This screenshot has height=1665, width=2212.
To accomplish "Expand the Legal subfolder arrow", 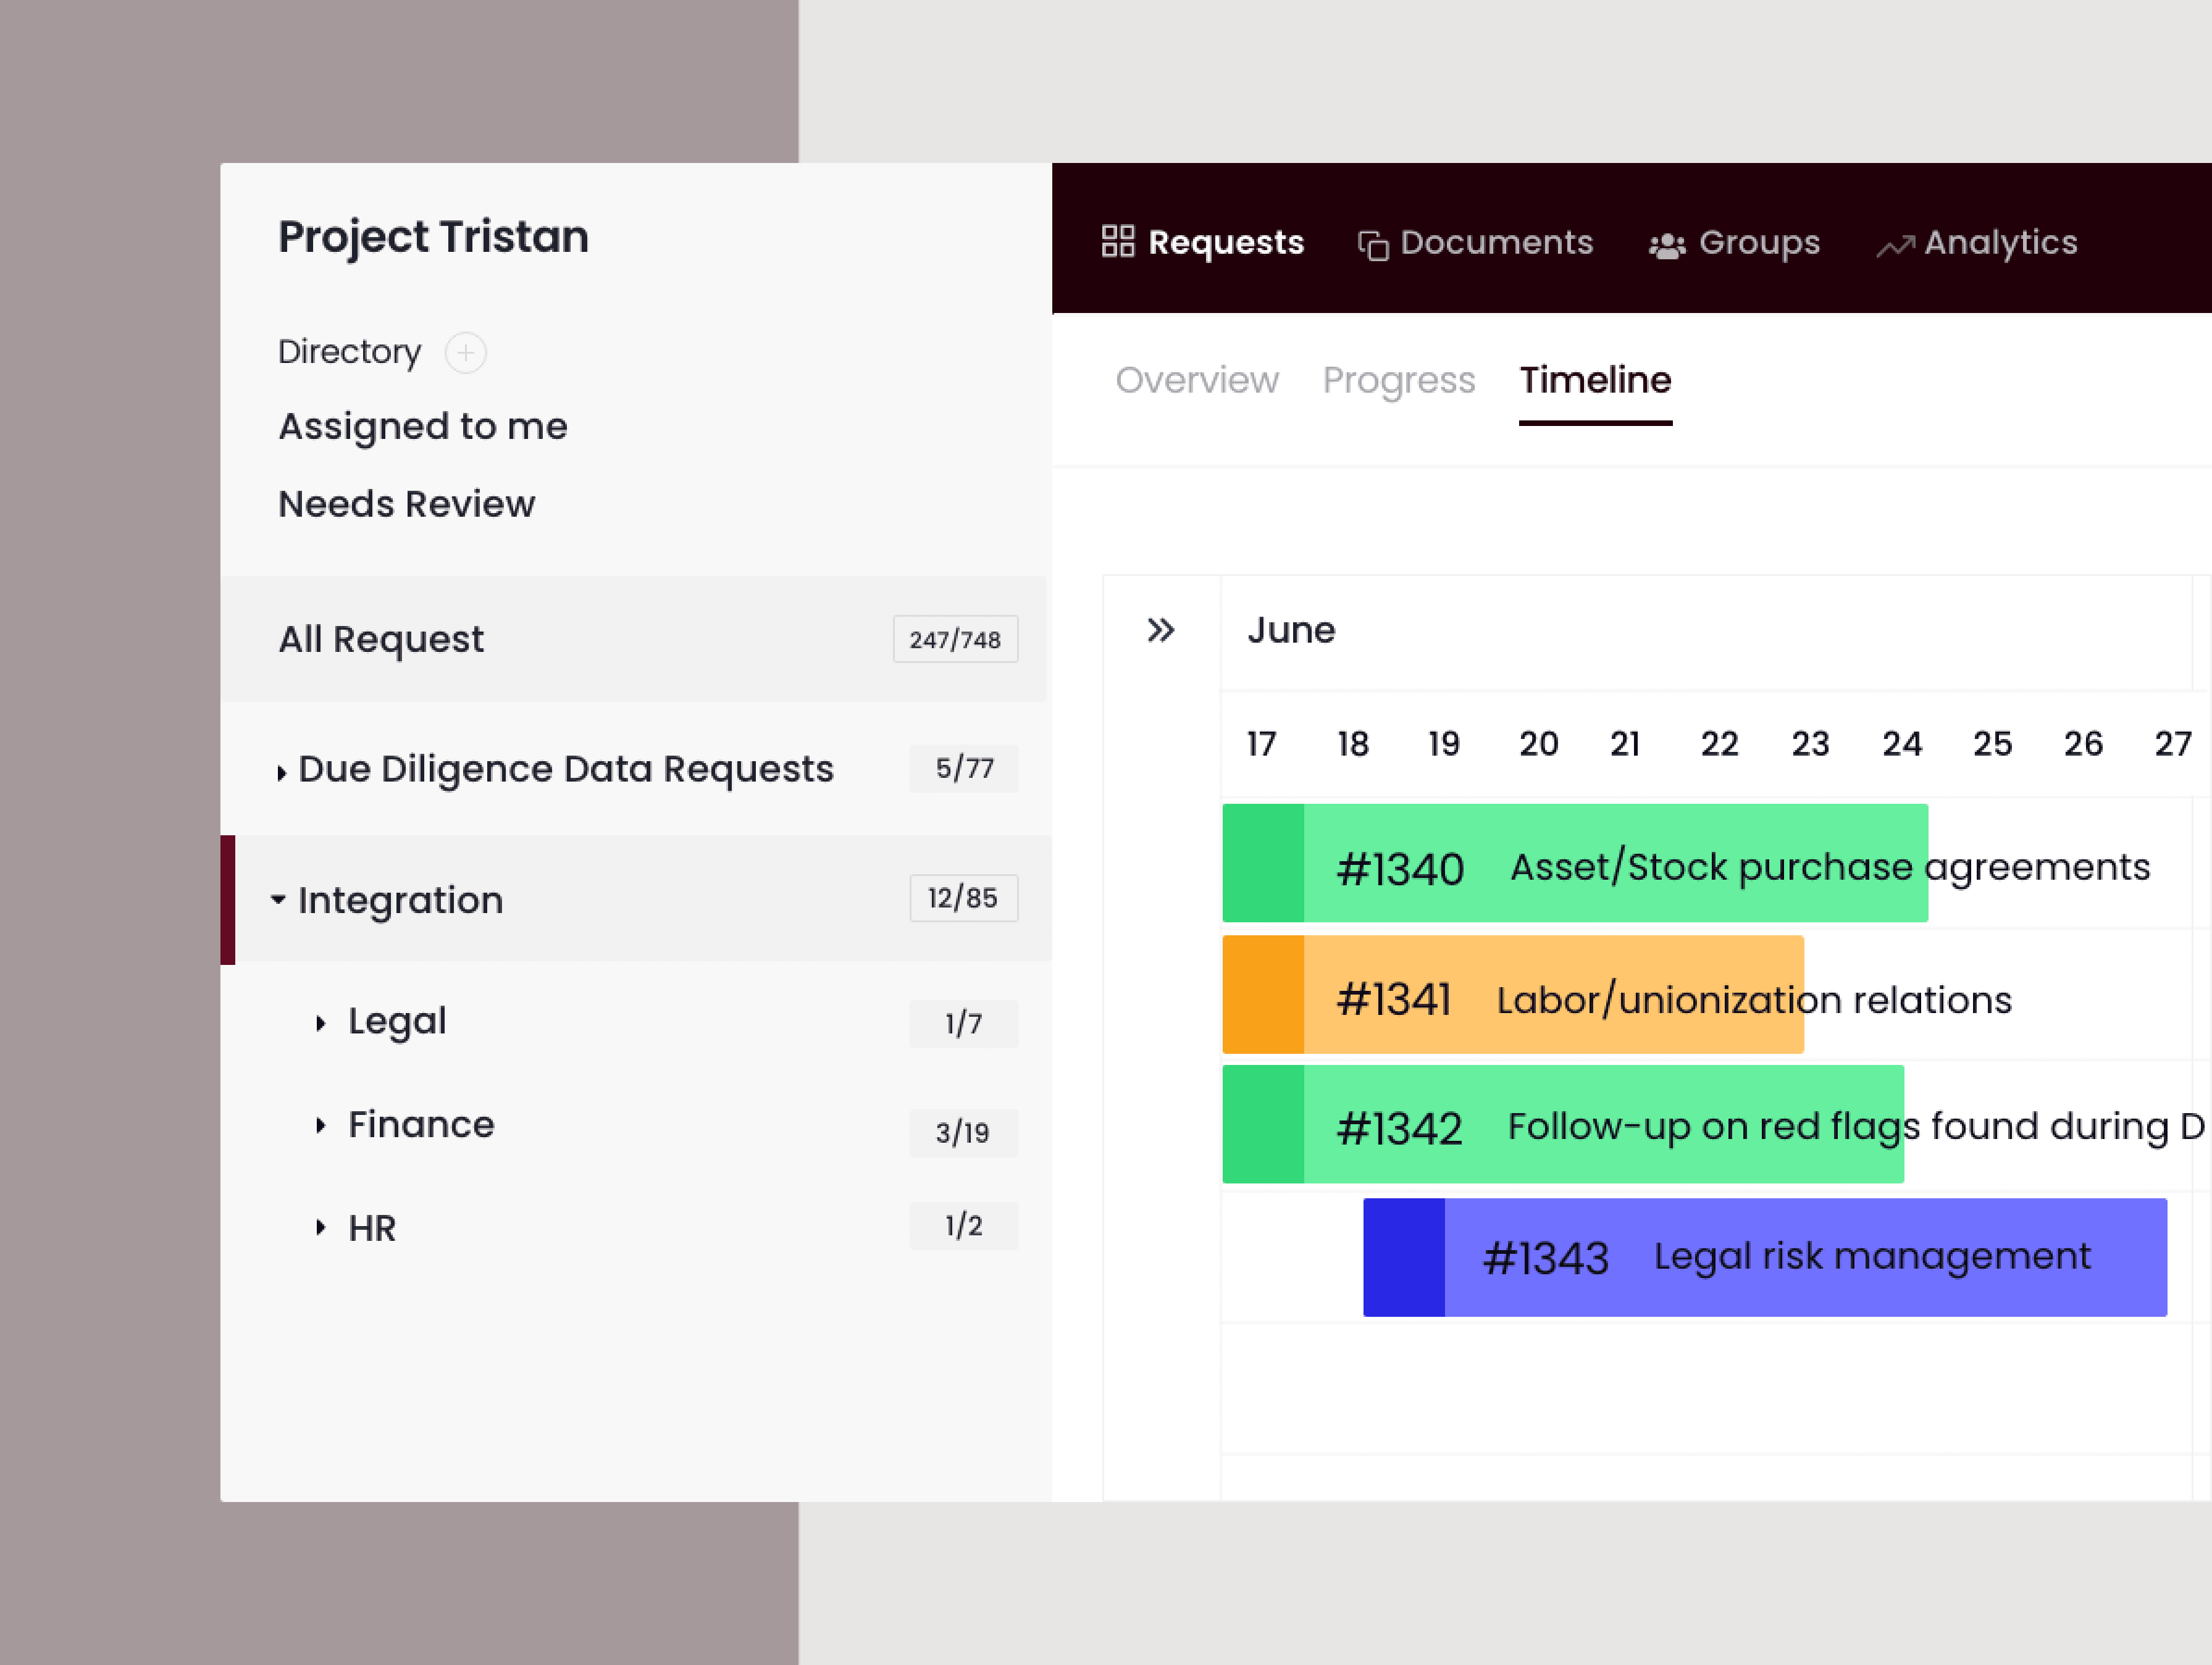I will point(320,1023).
